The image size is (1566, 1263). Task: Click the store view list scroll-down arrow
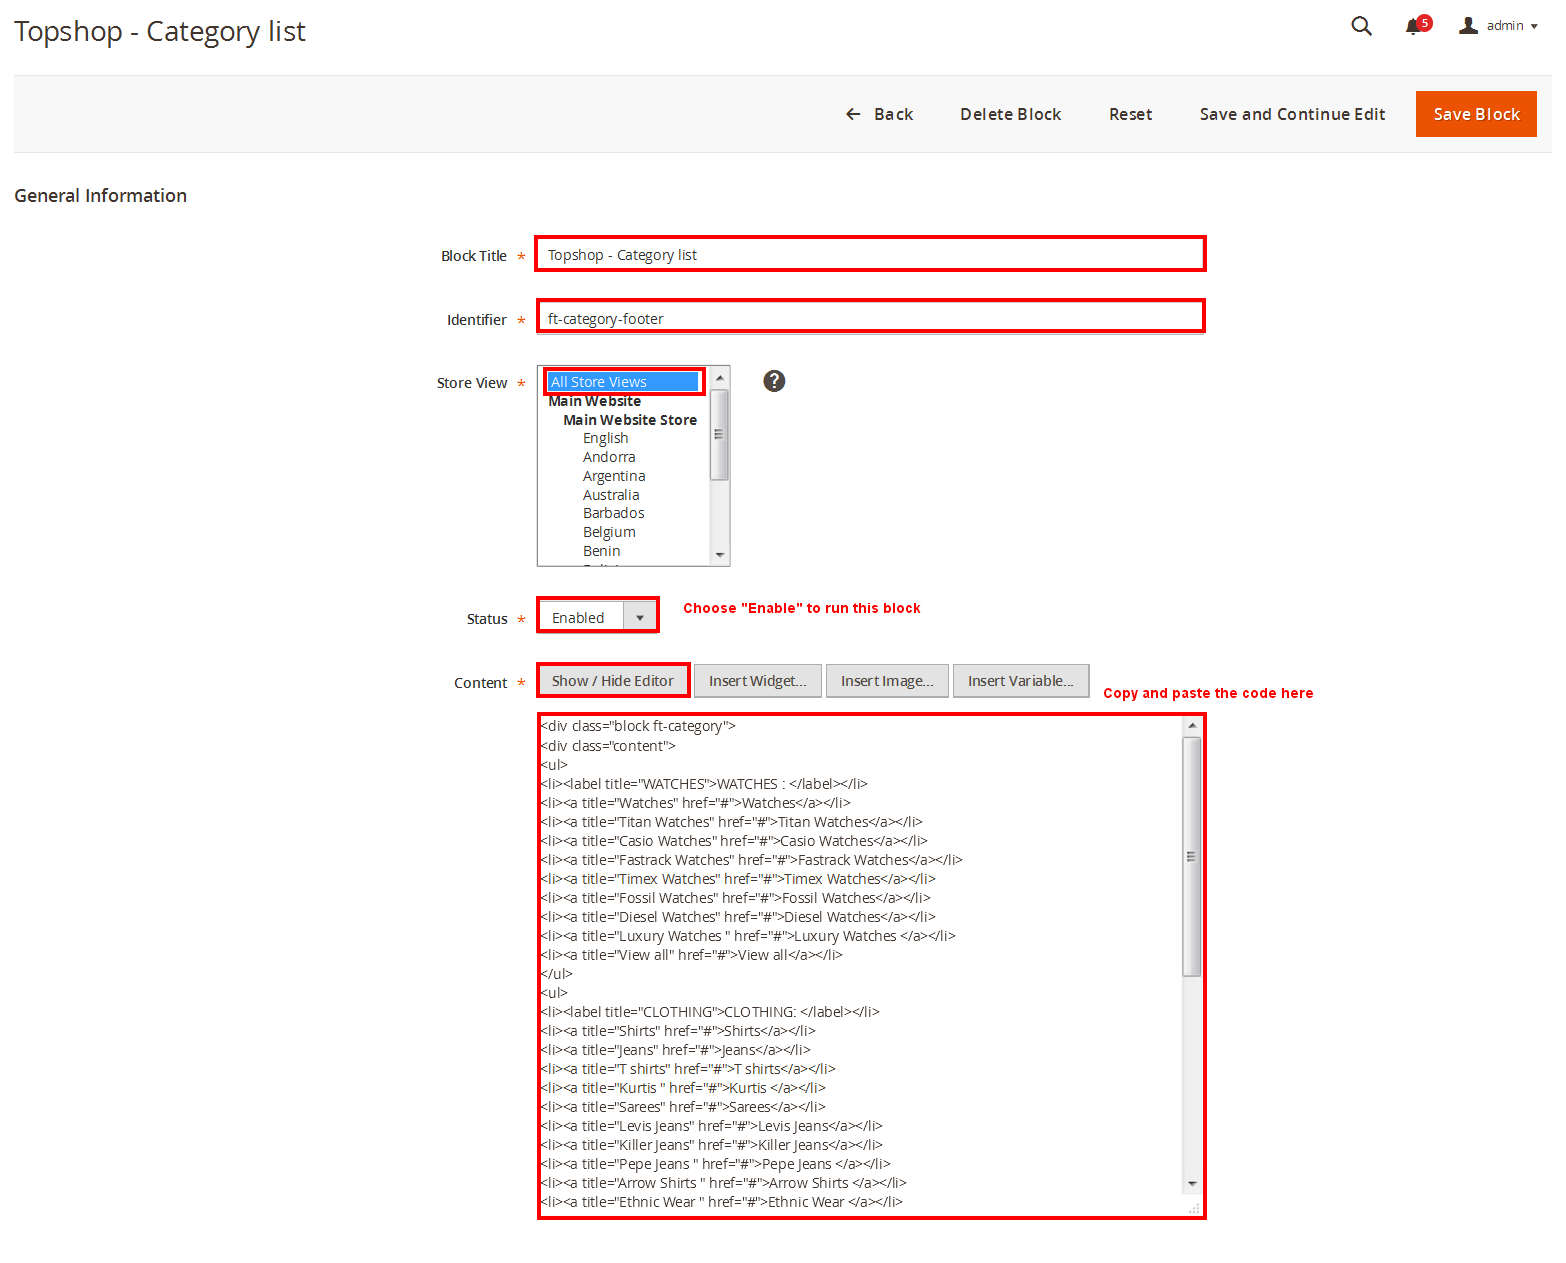719,555
